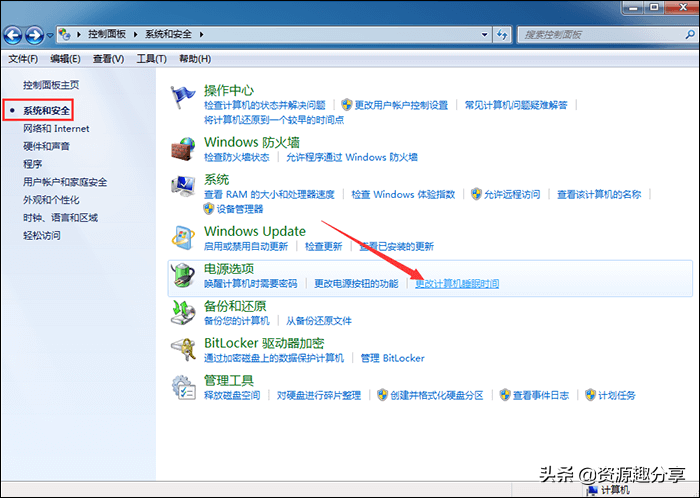Click 更改电源按钮的功能 link
The height and width of the screenshot is (498, 700).
(356, 284)
